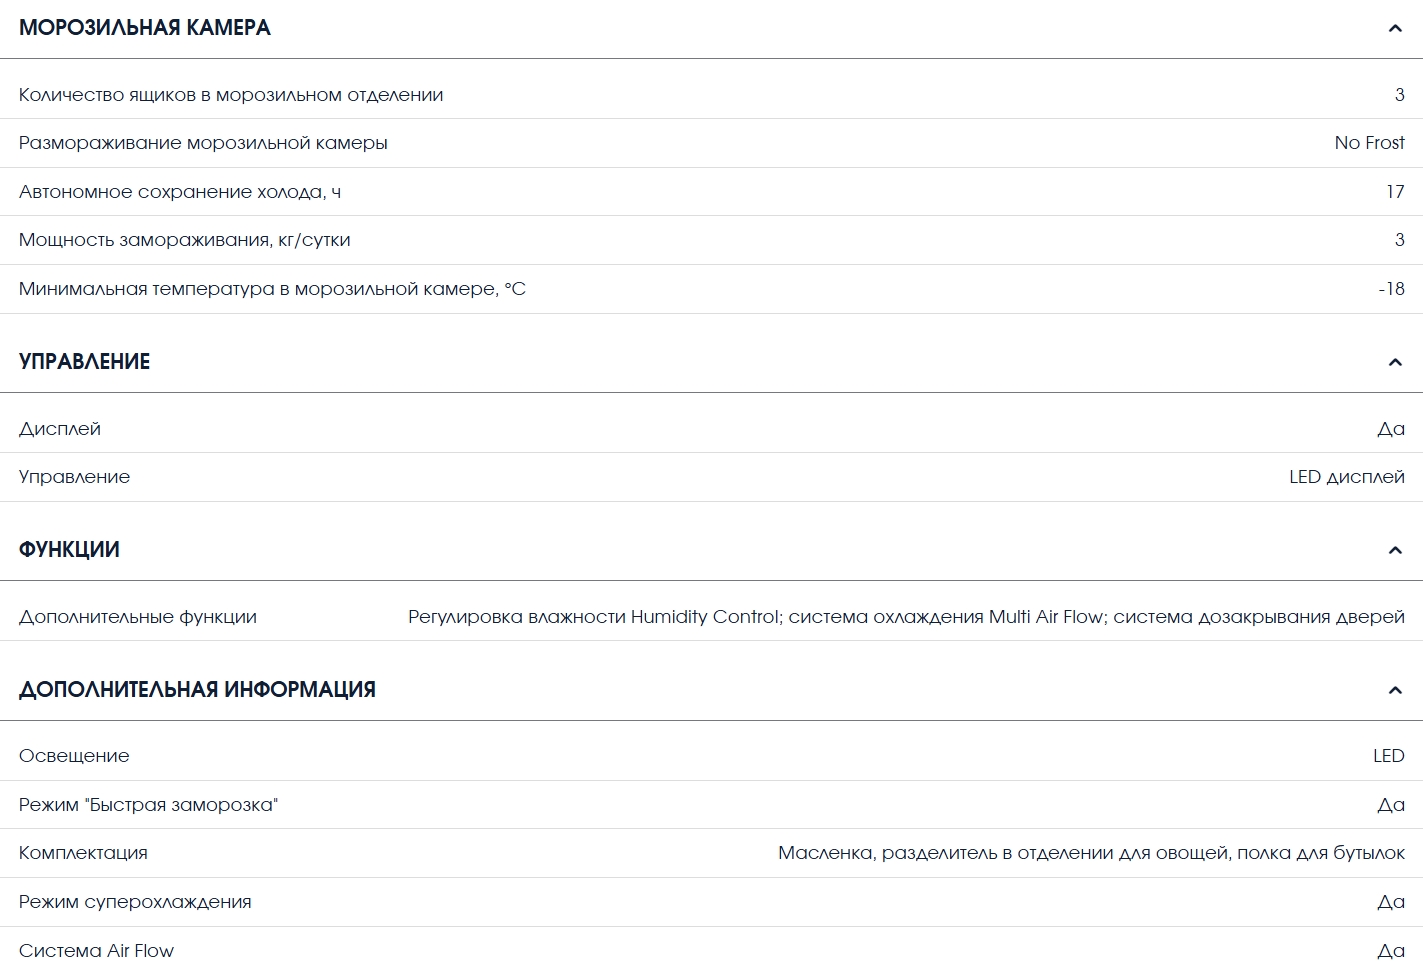Collapse the Морозильная камера section chevron
Viewport: 1423px width, 973px height.
pyautogui.click(x=1395, y=28)
